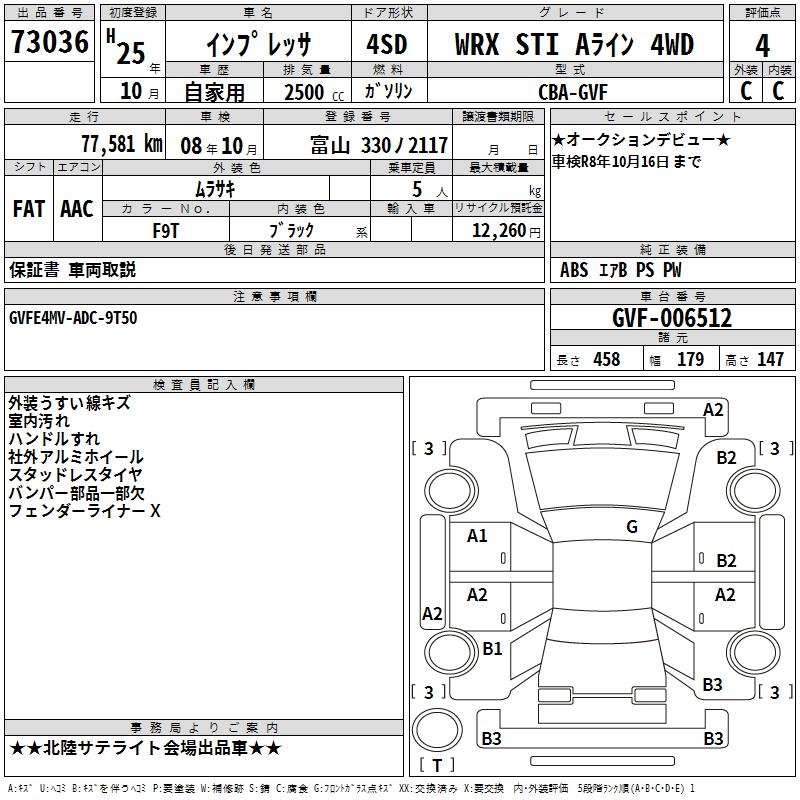Click inspector note スタッドレスタイヤ
This screenshot has width=800, height=800.
coord(75,474)
